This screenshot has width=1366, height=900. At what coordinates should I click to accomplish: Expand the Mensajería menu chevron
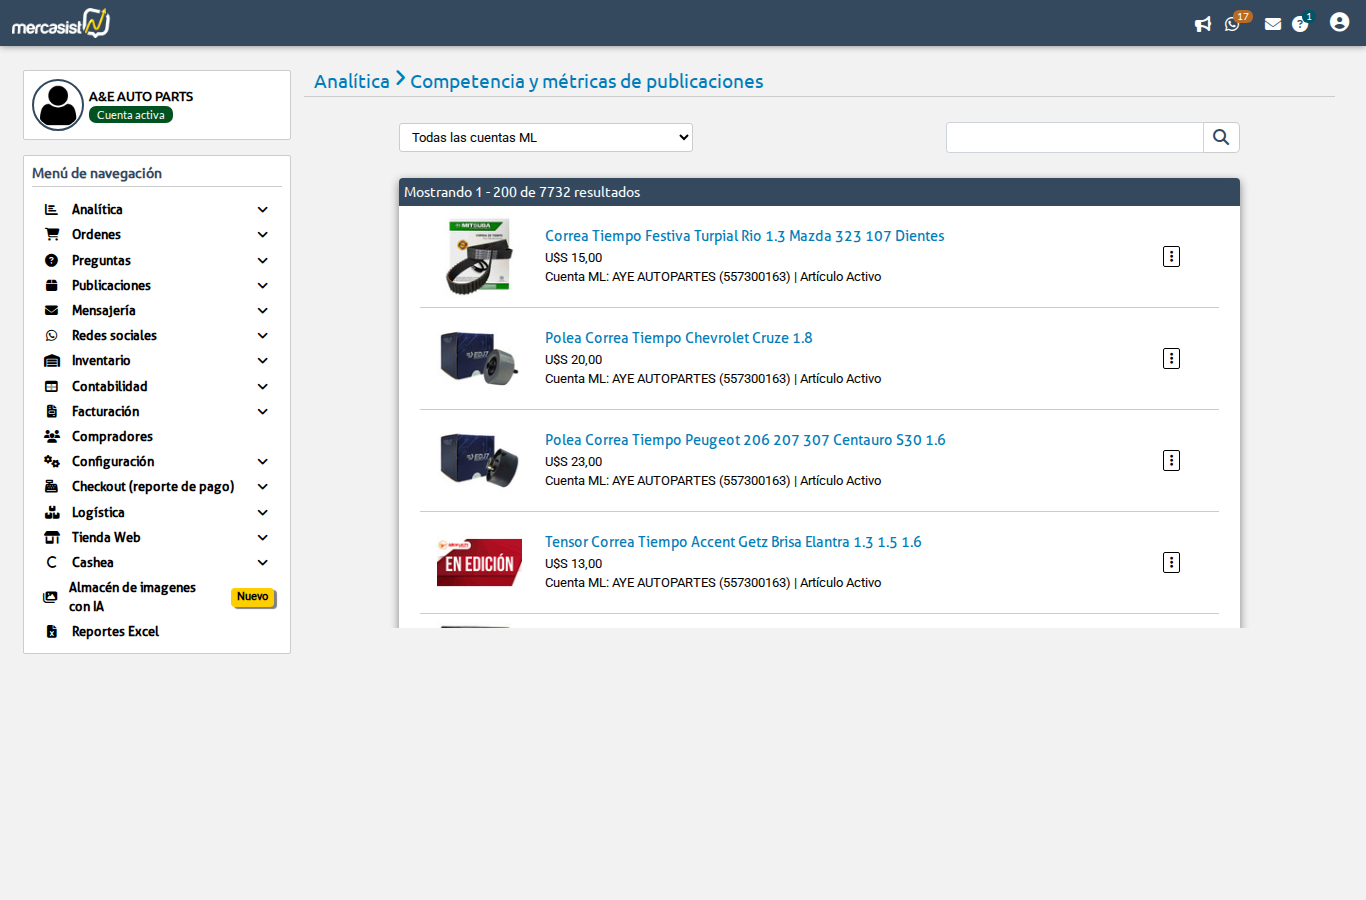click(x=262, y=310)
